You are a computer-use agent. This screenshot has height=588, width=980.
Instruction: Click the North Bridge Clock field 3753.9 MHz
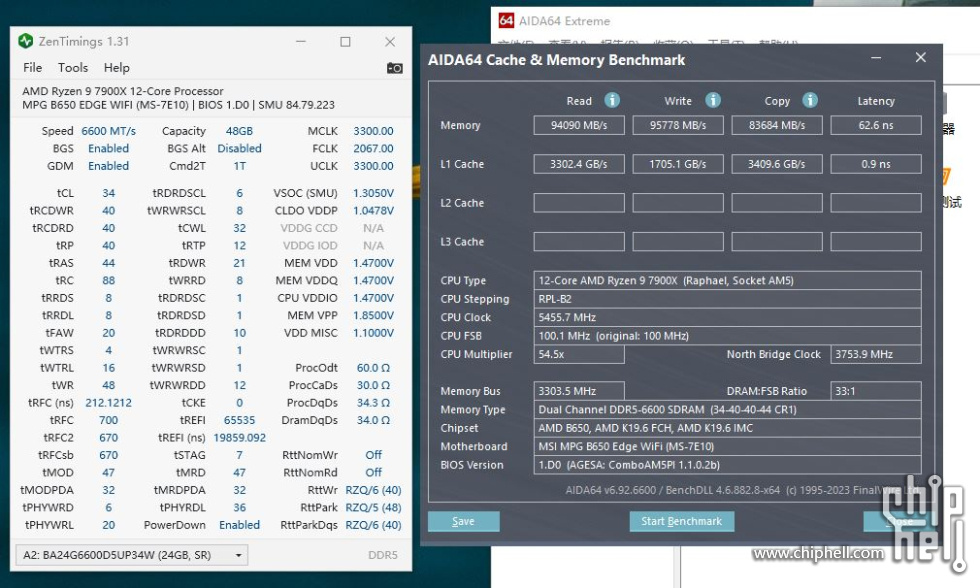point(876,354)
